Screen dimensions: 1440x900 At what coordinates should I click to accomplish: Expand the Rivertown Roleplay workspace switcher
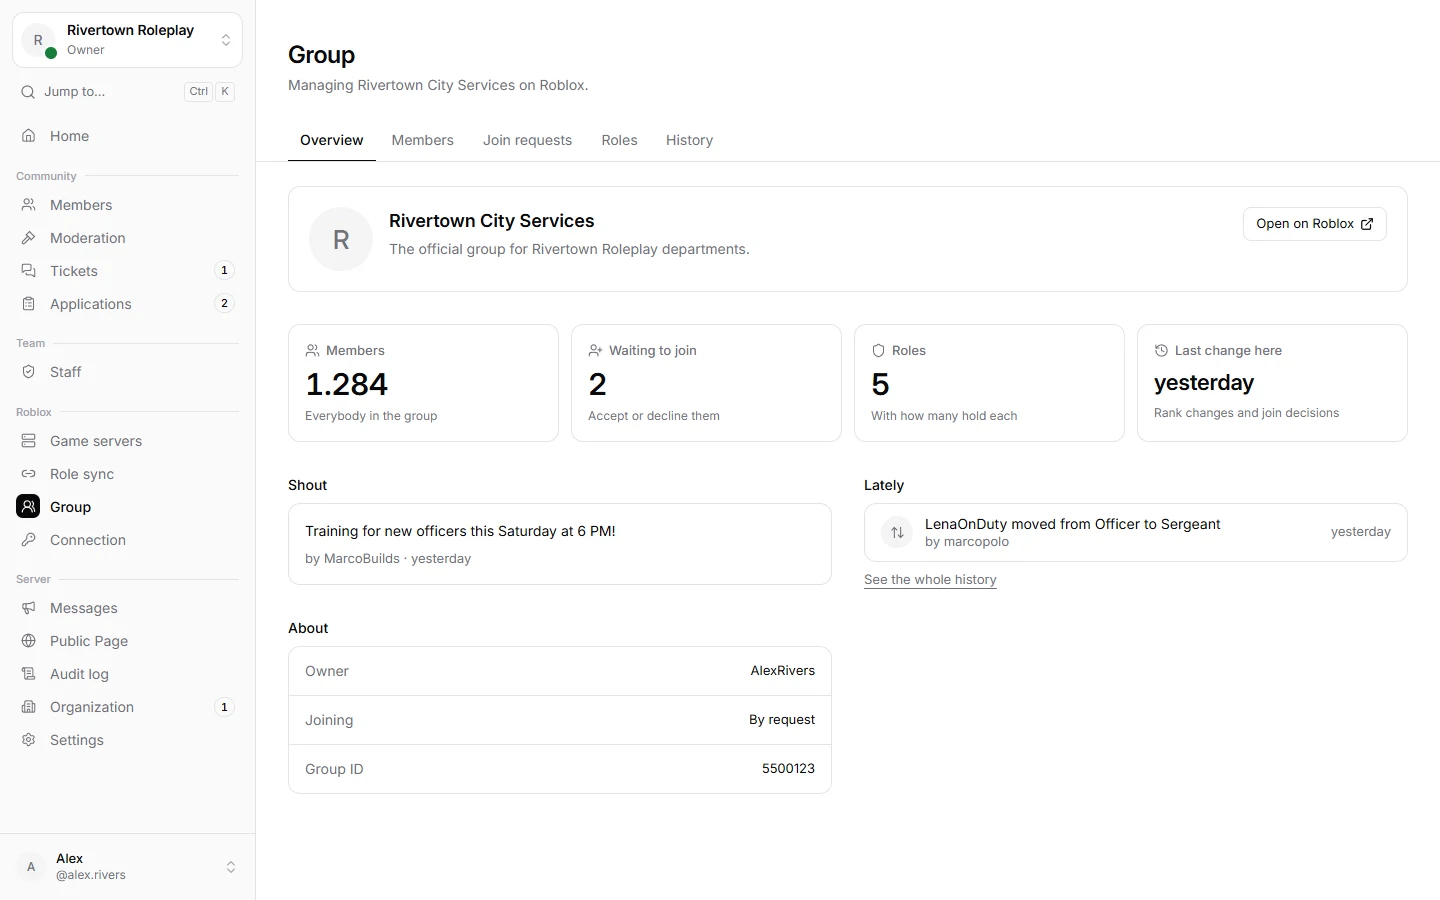click(x=127, y=40)
